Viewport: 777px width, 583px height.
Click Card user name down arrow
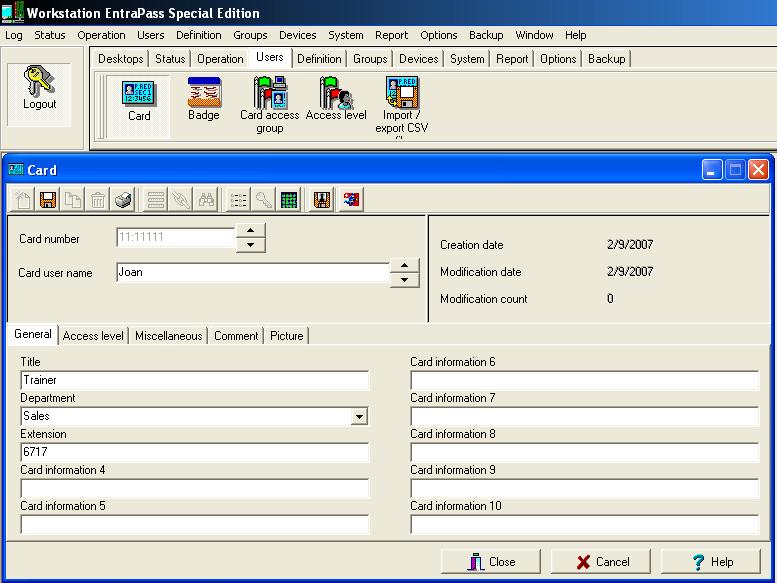click(x=404, y=280)
